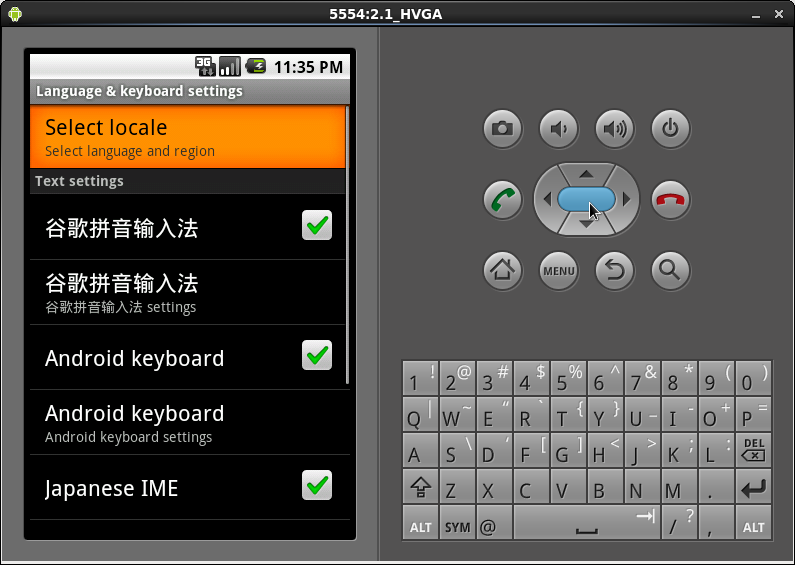The image size is (795, 565).
Task: Click the 1 number key
Action: click(420, 378)
